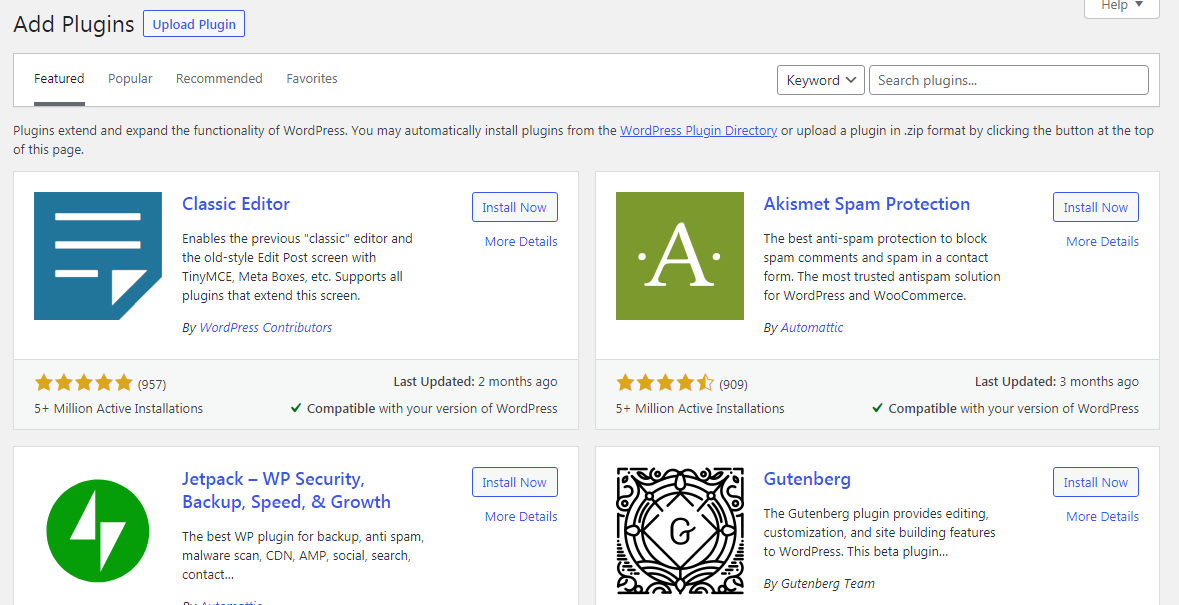Screen dimensions: 1179x605
Task: Switch to the Popular tab
Action: (x=130, y=78)
